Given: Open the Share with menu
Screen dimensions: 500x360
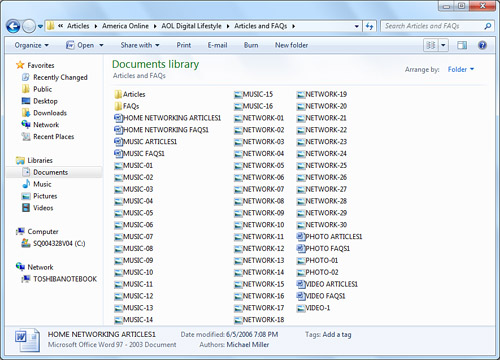Looking at the screenshot, I should click(x=140, y=45).
